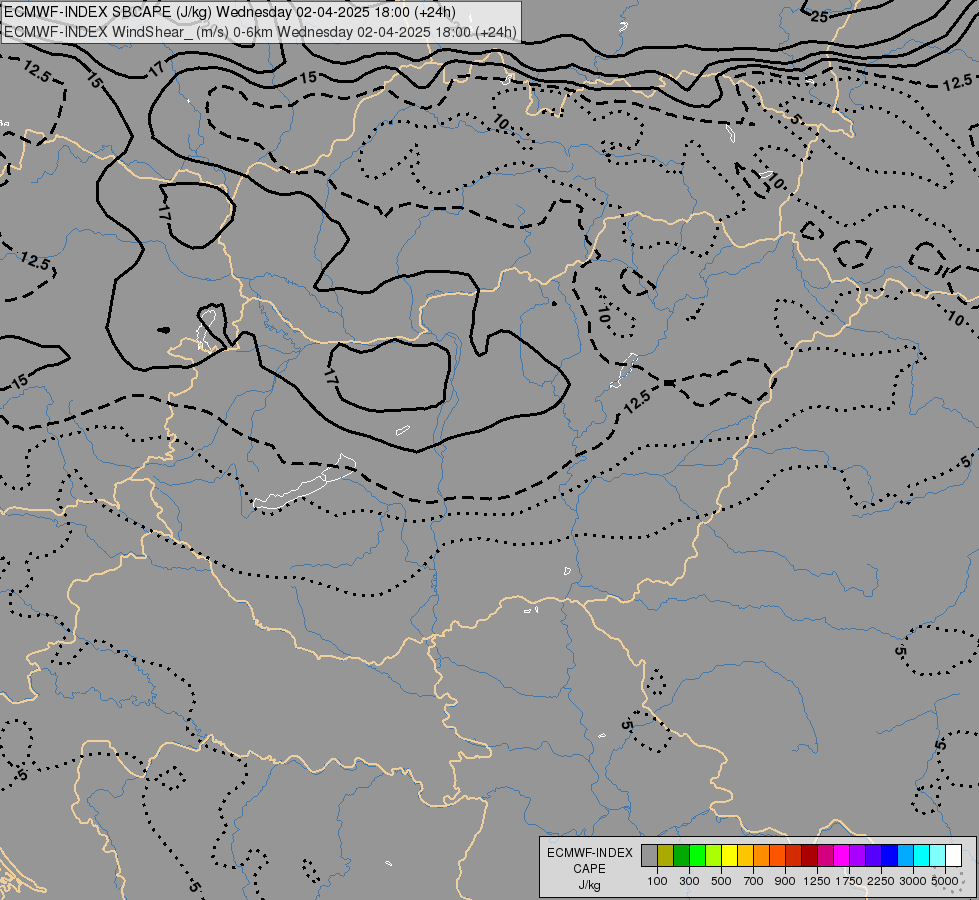Click the 300 value in the legend

tap(689, 881)
